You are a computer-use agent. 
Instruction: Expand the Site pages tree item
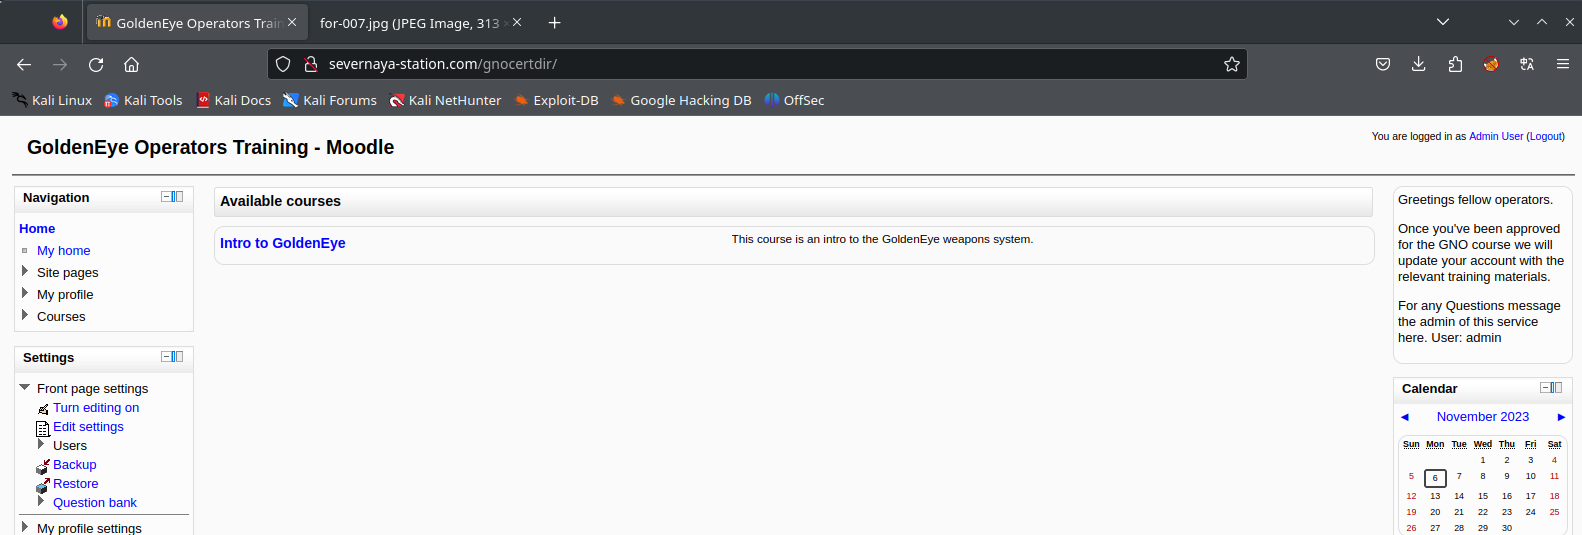click(25, 271)
